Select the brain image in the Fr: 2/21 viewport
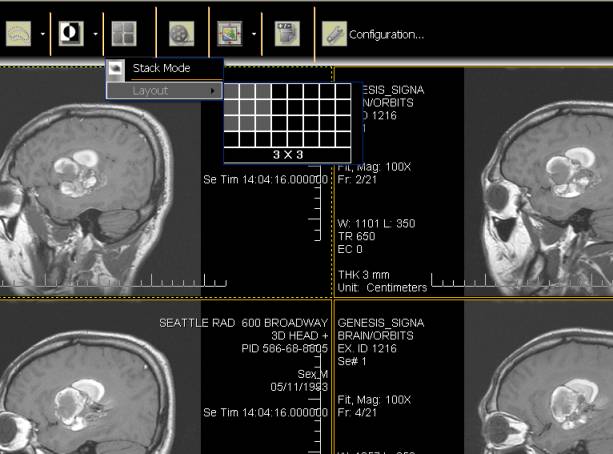Image resolution: width=613 pixels, height=454 pixels. 547,197
